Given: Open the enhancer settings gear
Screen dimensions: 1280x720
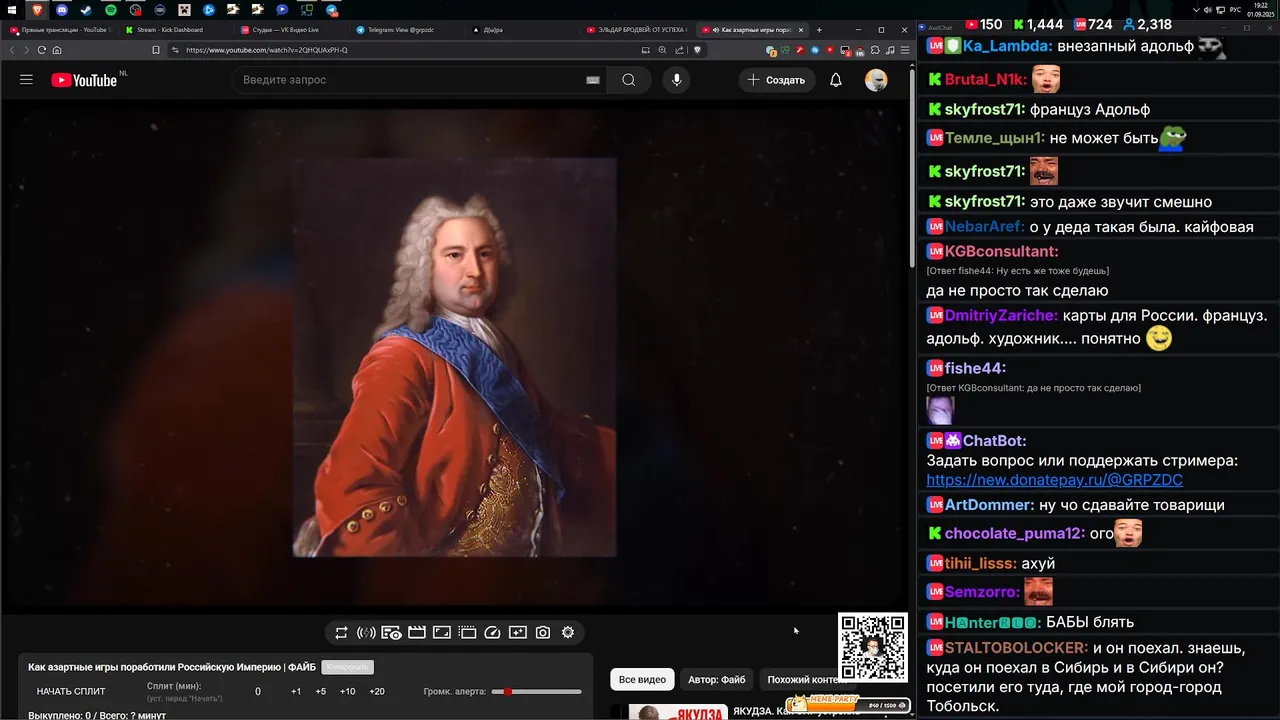Looking at the screenshot, I should pos(568,632).
